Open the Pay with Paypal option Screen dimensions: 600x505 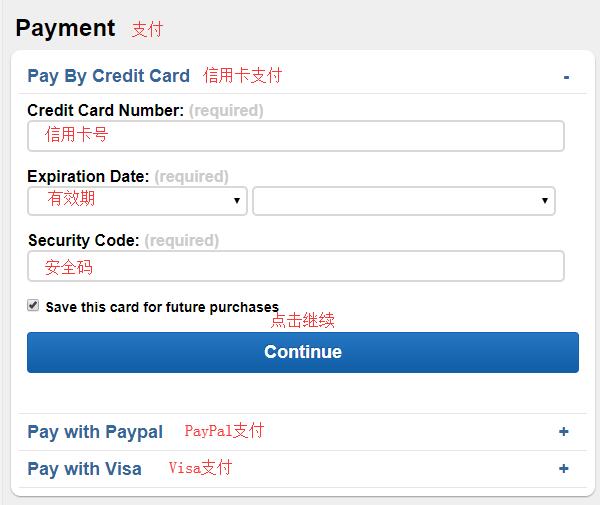(x=95, y=432)
